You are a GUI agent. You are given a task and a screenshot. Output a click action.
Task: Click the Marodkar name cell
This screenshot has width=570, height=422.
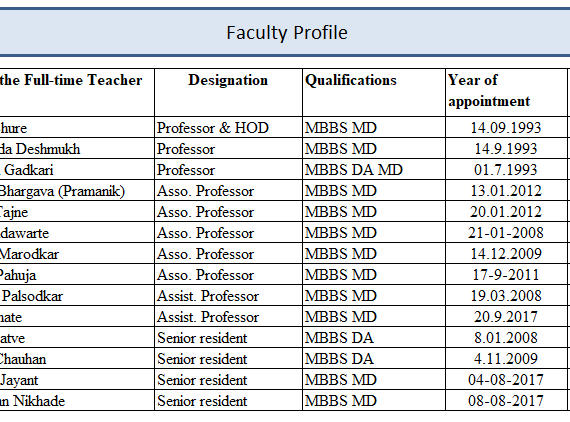pyautogui.click(x=77, y=254)
